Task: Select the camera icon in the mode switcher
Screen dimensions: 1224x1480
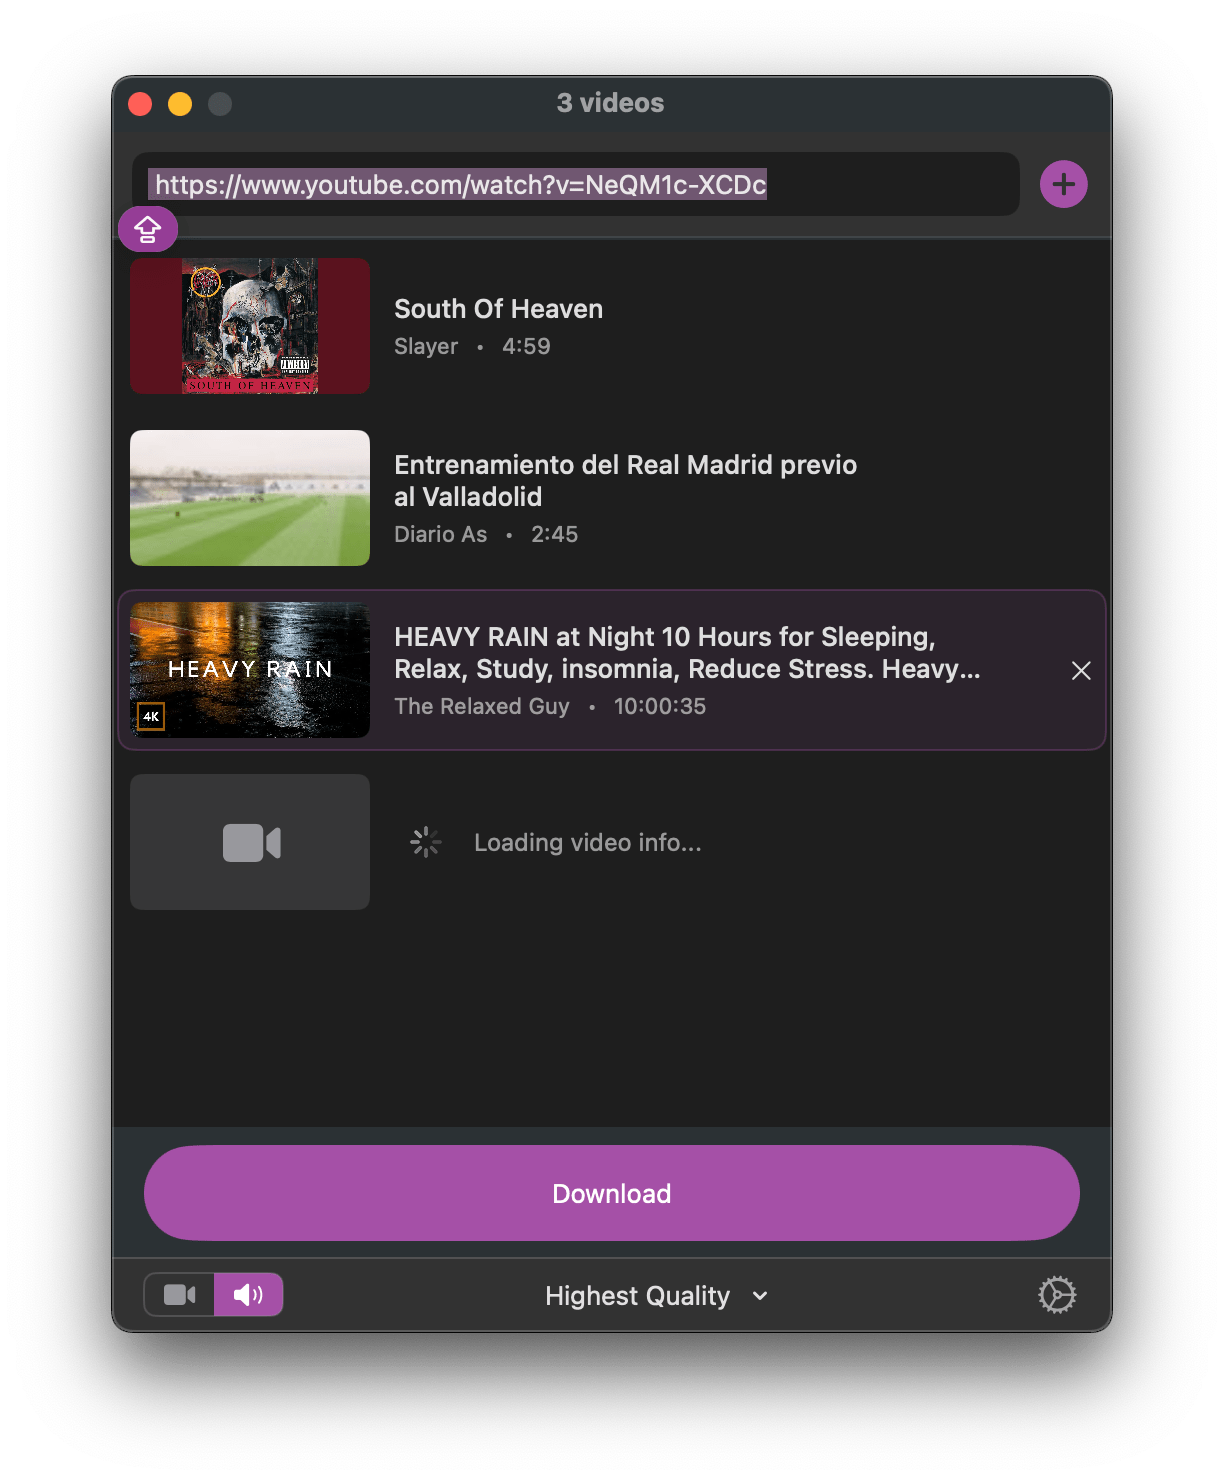Action: [x=179, y=1294]
